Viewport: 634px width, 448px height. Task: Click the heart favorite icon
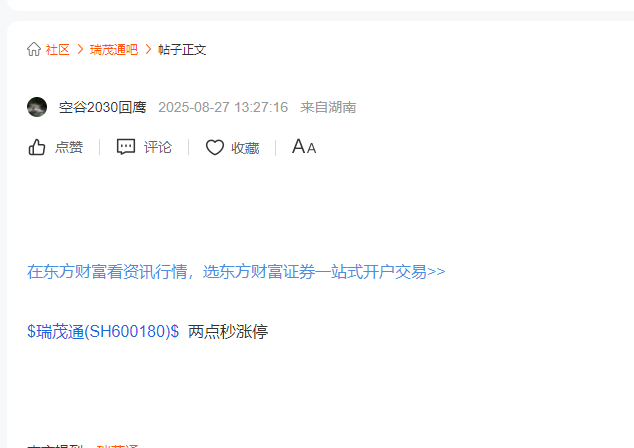tap(215, 147)
